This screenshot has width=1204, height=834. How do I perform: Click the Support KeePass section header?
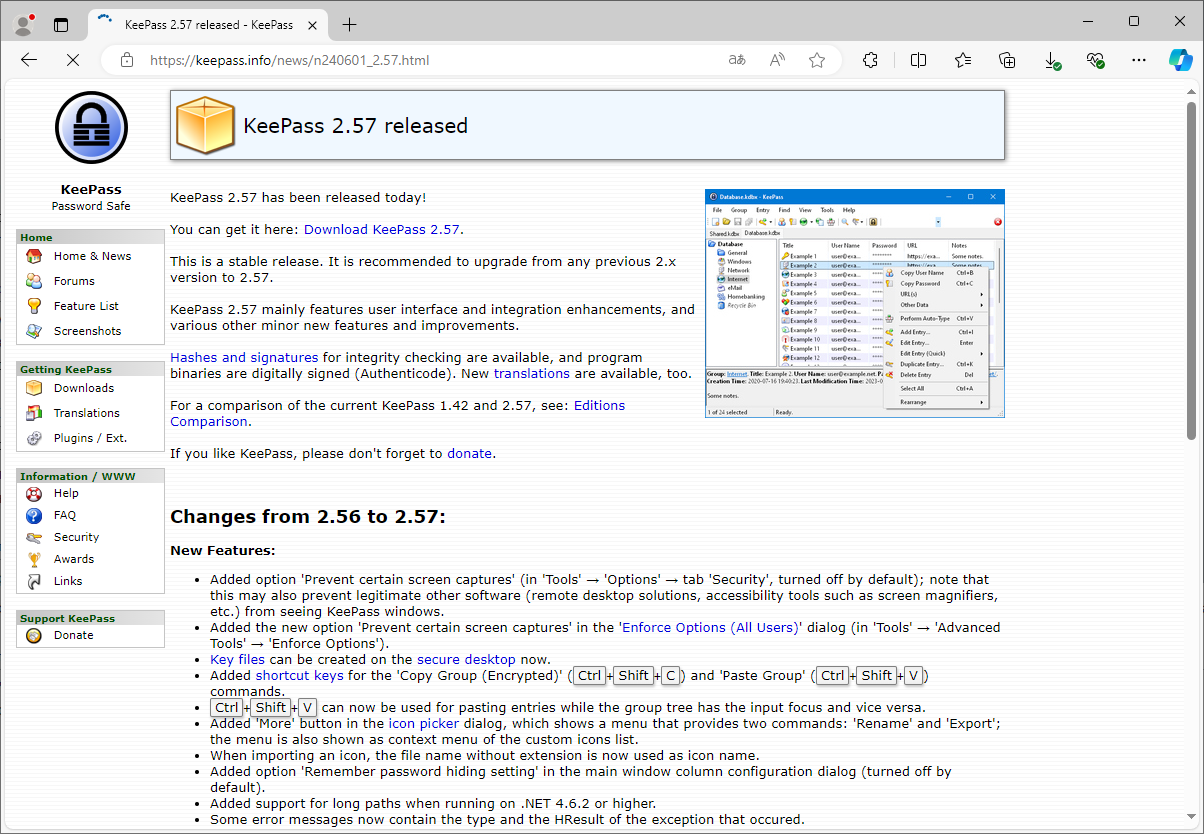90,618
